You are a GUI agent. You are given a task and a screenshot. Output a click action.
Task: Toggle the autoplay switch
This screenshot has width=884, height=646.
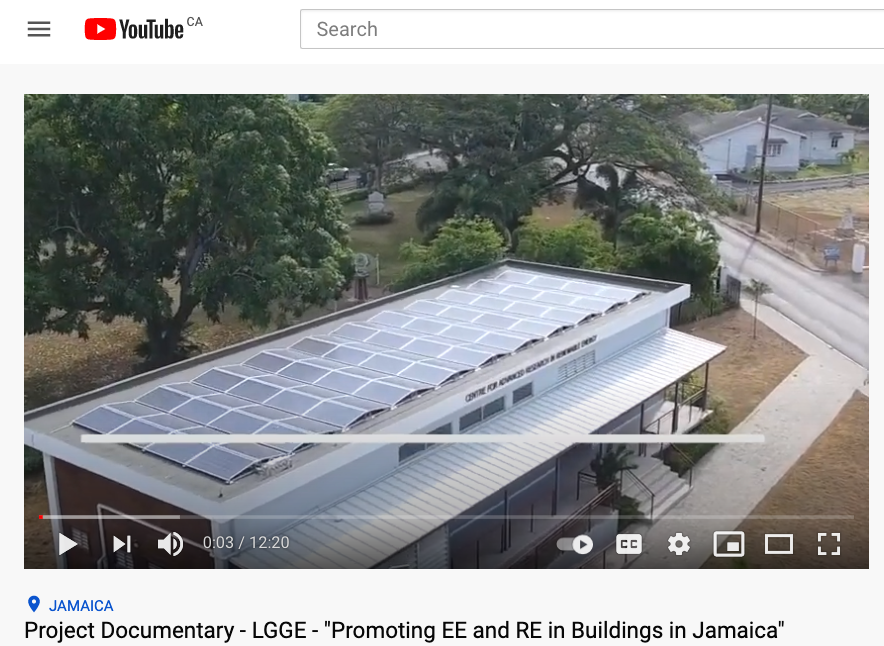tap(574, 545)
